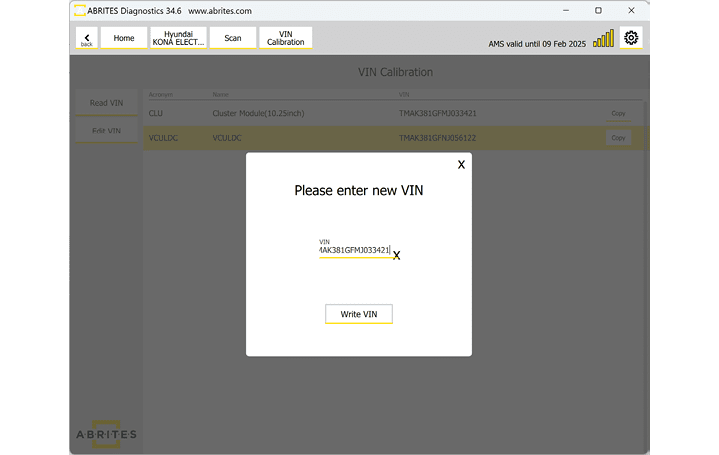
Task: Maximize the ABRITES Diagnostics window
Action: click(598, 10)
